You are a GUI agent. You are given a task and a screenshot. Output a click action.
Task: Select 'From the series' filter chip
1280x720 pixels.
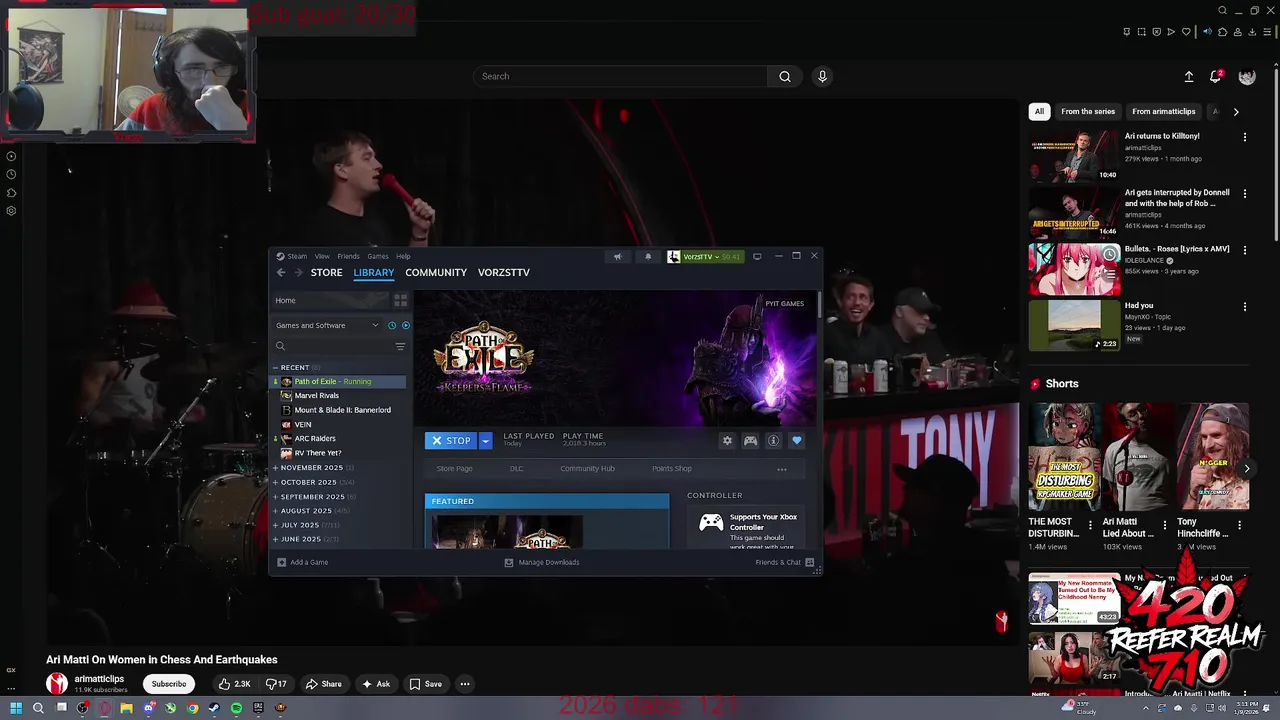coord(1088,112)
